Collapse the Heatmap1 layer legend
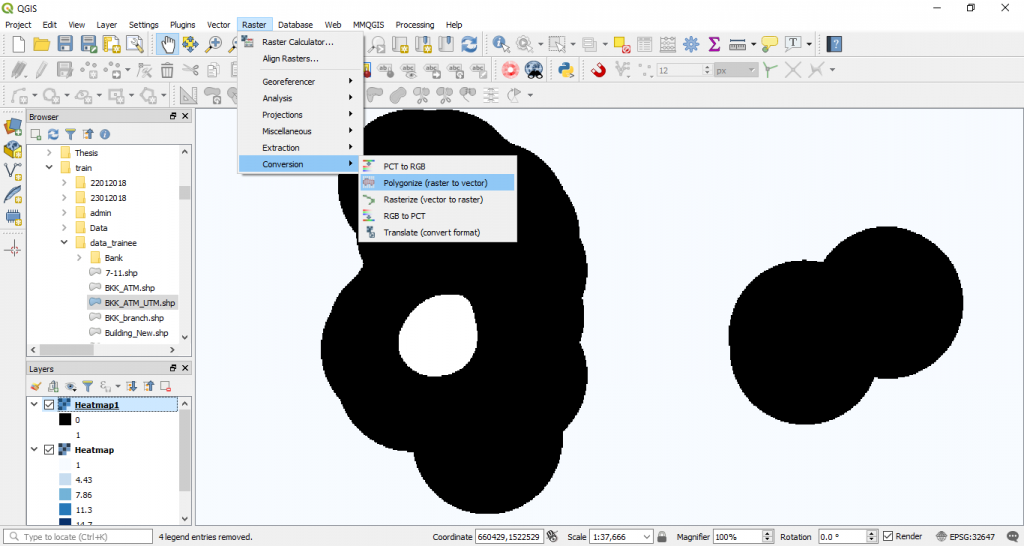1024x546 pixels. (34, 405)
